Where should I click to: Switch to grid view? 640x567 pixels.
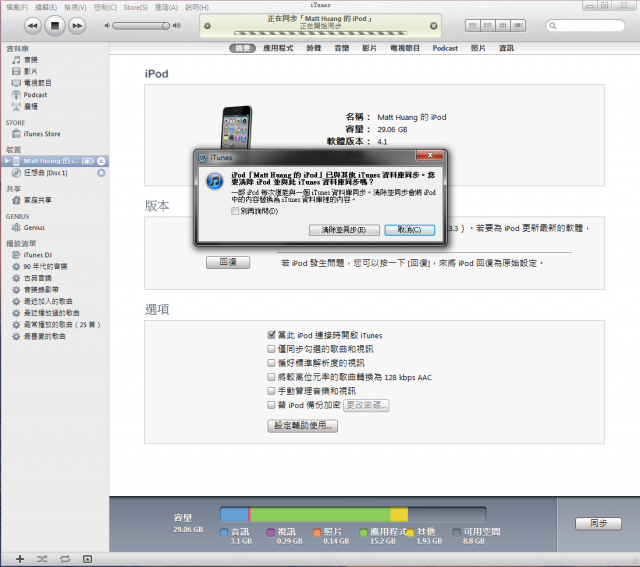pos(503,26)
